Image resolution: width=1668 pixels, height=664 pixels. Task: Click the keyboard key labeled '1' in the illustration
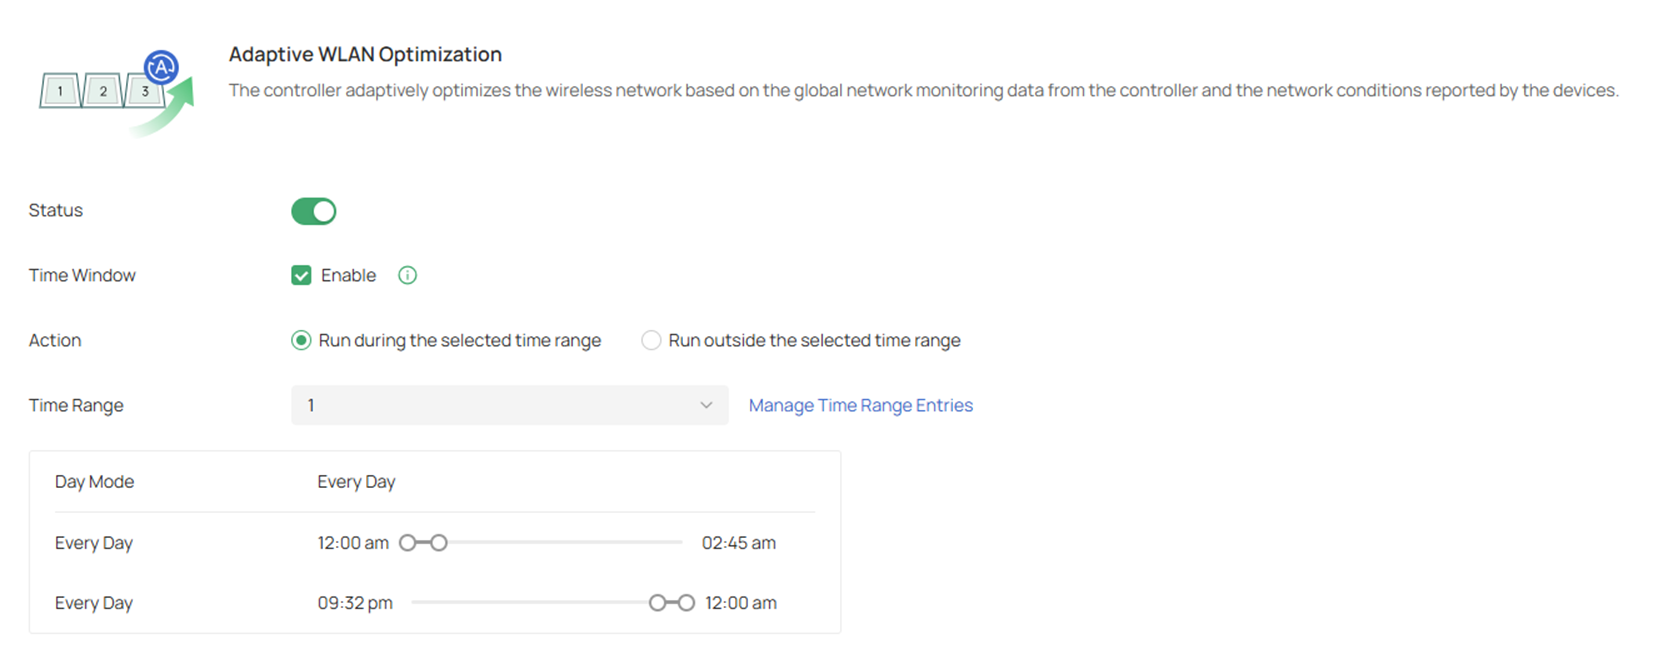(59, 90)
